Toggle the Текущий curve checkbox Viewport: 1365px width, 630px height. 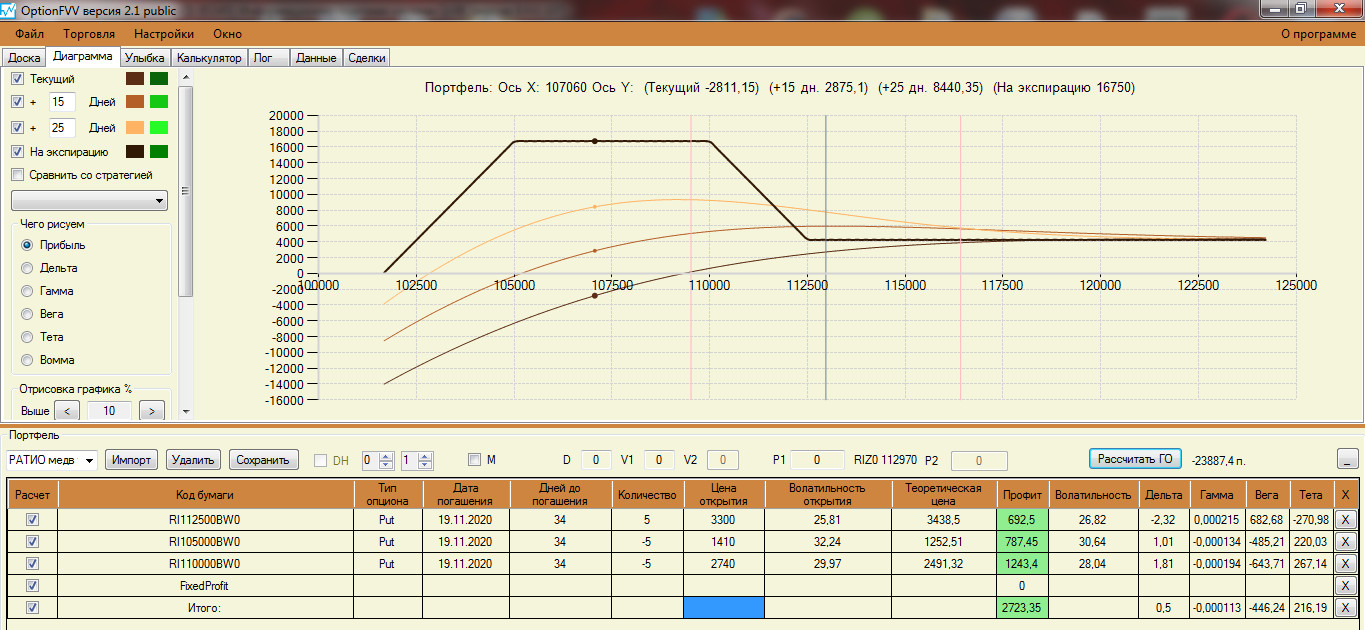[x=17, y=79]
